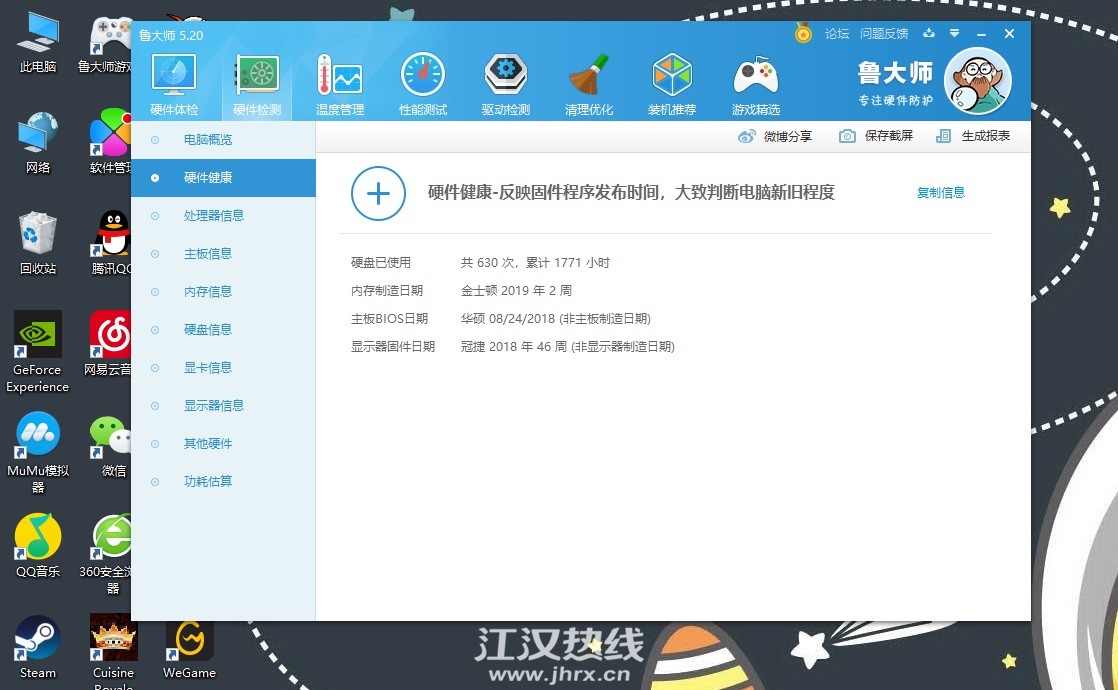Viewport: 1118px width, 690px height.
Task: Click the 鲁大师 mascot avatar
Action: click(978, 81)
